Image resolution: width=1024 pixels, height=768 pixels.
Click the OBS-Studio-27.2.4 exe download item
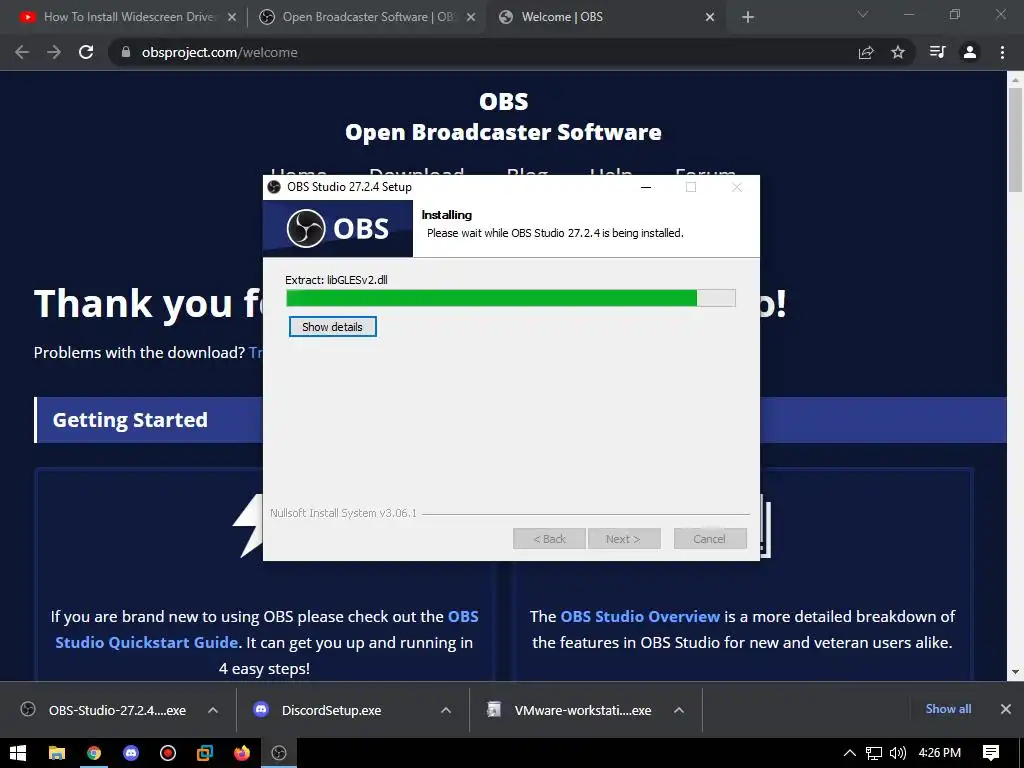coord(104,710)
